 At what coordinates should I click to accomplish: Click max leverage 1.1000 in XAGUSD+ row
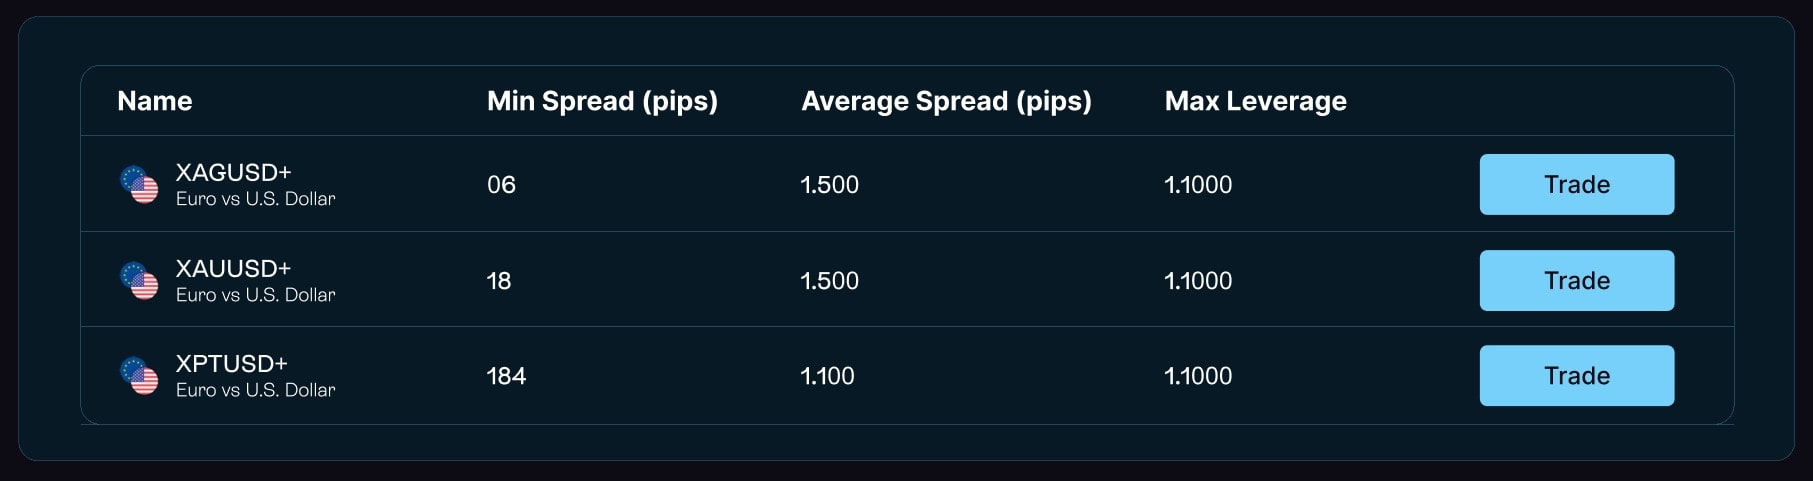[1198, 185]
